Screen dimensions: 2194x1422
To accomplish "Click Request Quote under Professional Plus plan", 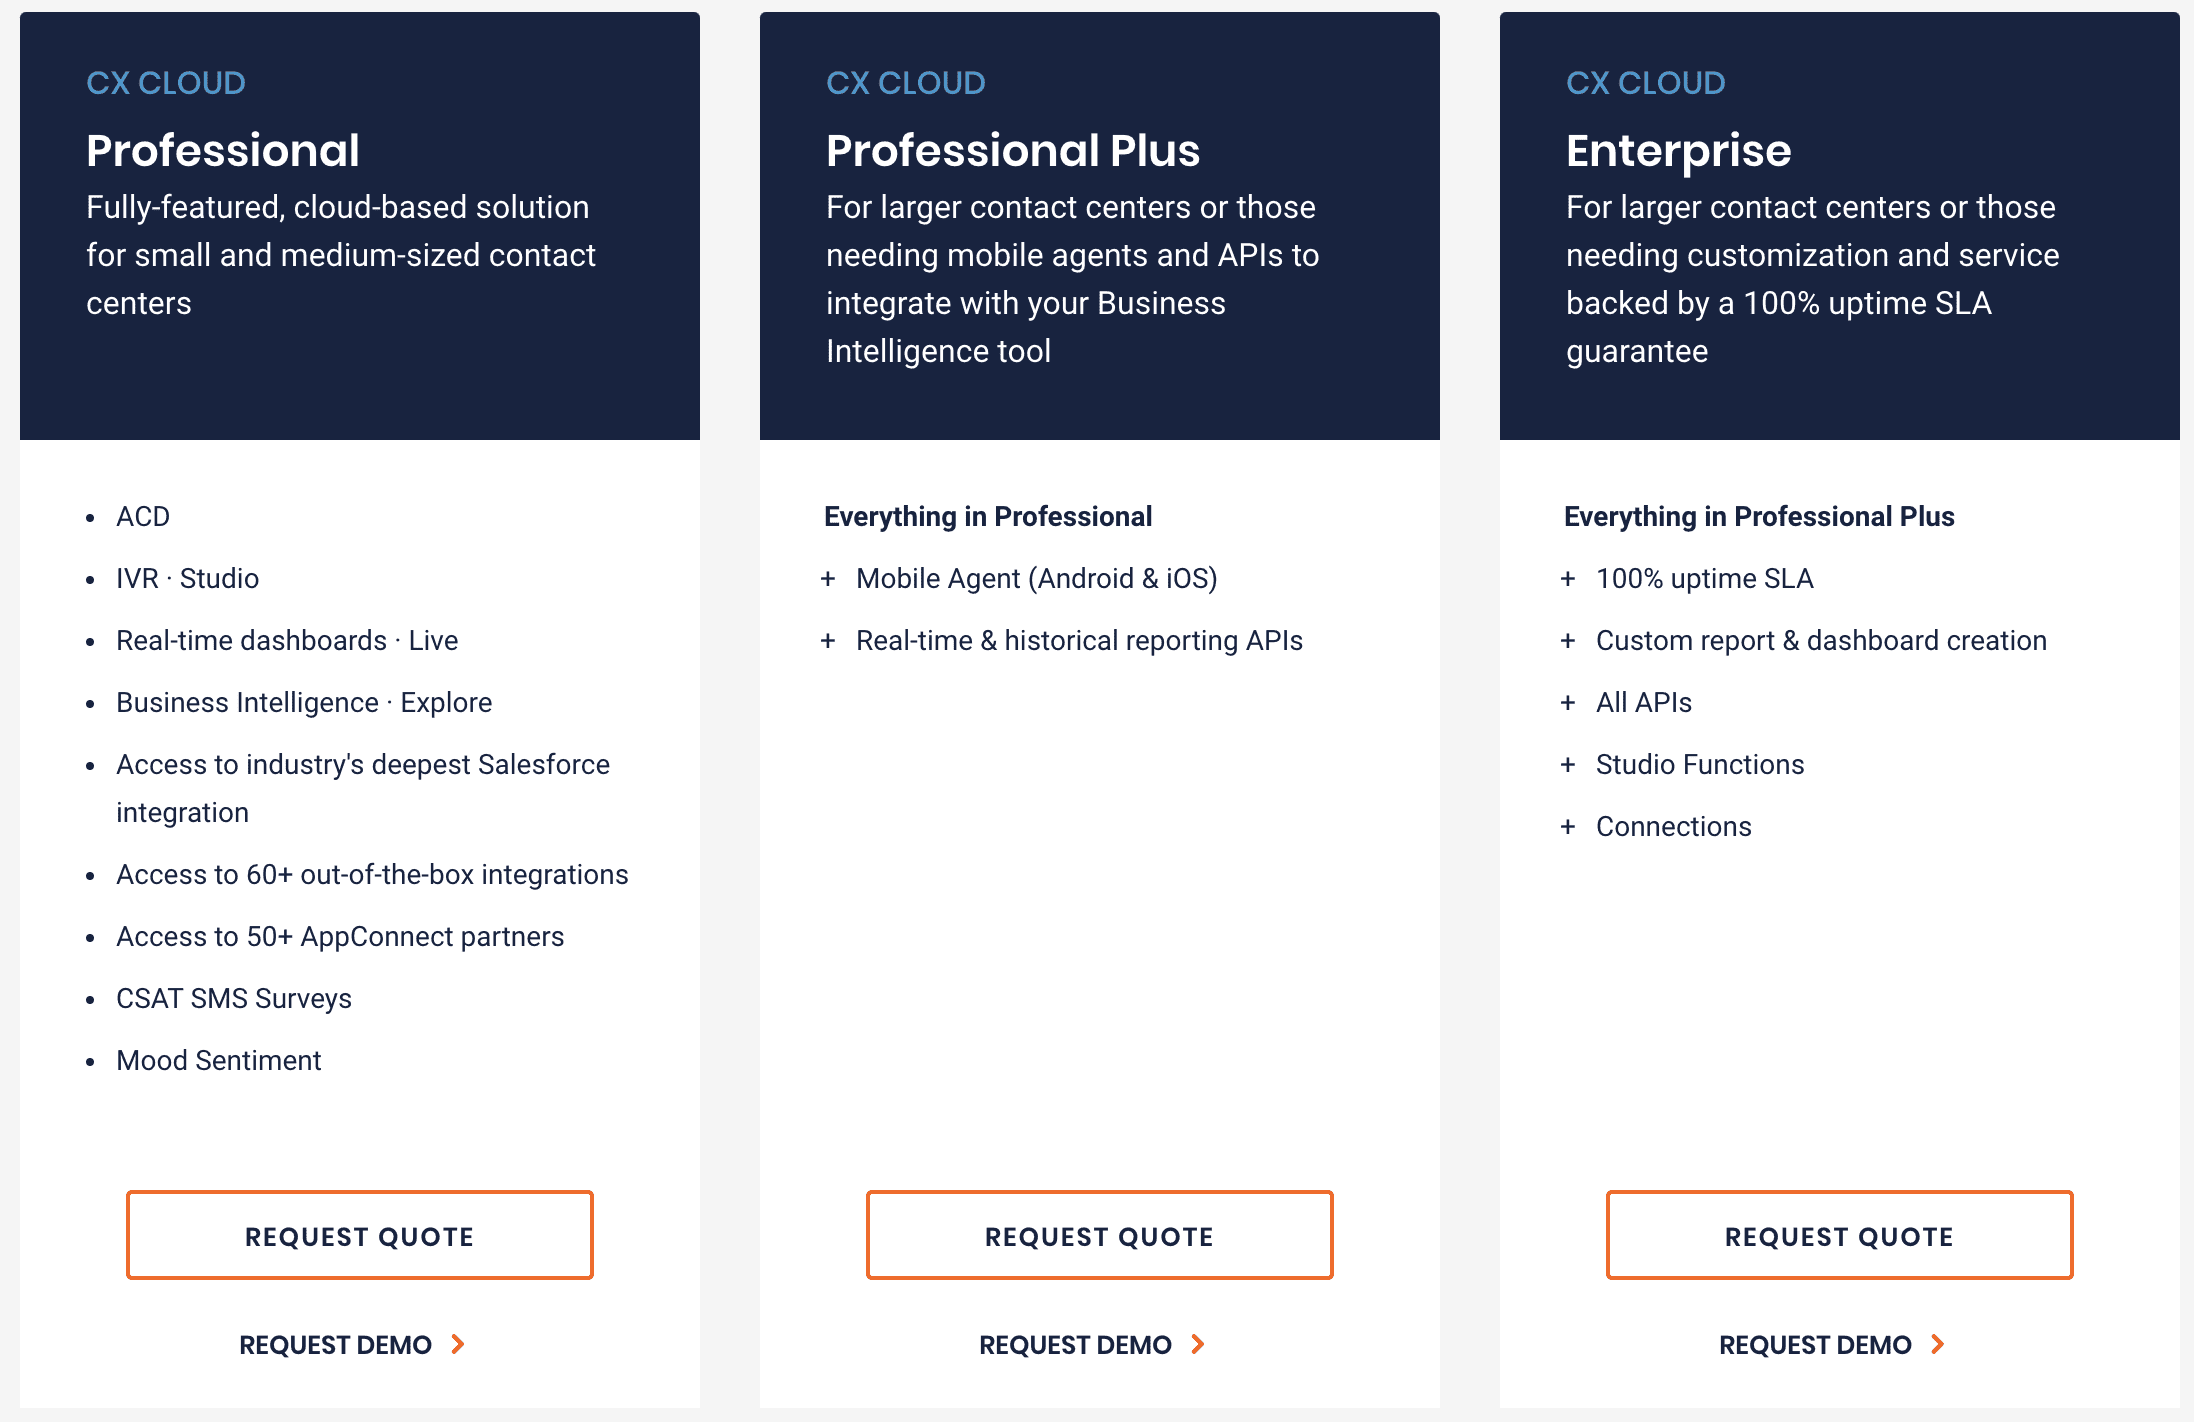I will coord(1100,1235).
